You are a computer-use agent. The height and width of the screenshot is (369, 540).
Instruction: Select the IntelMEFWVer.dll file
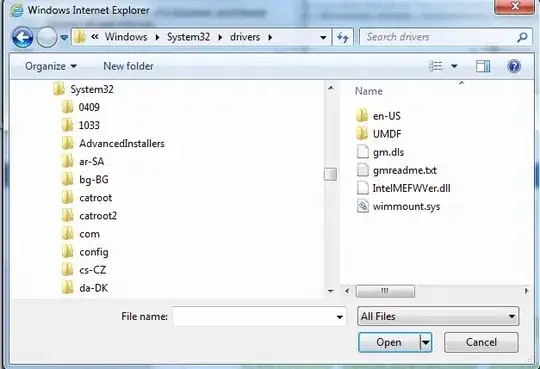(x=403, y=188)
